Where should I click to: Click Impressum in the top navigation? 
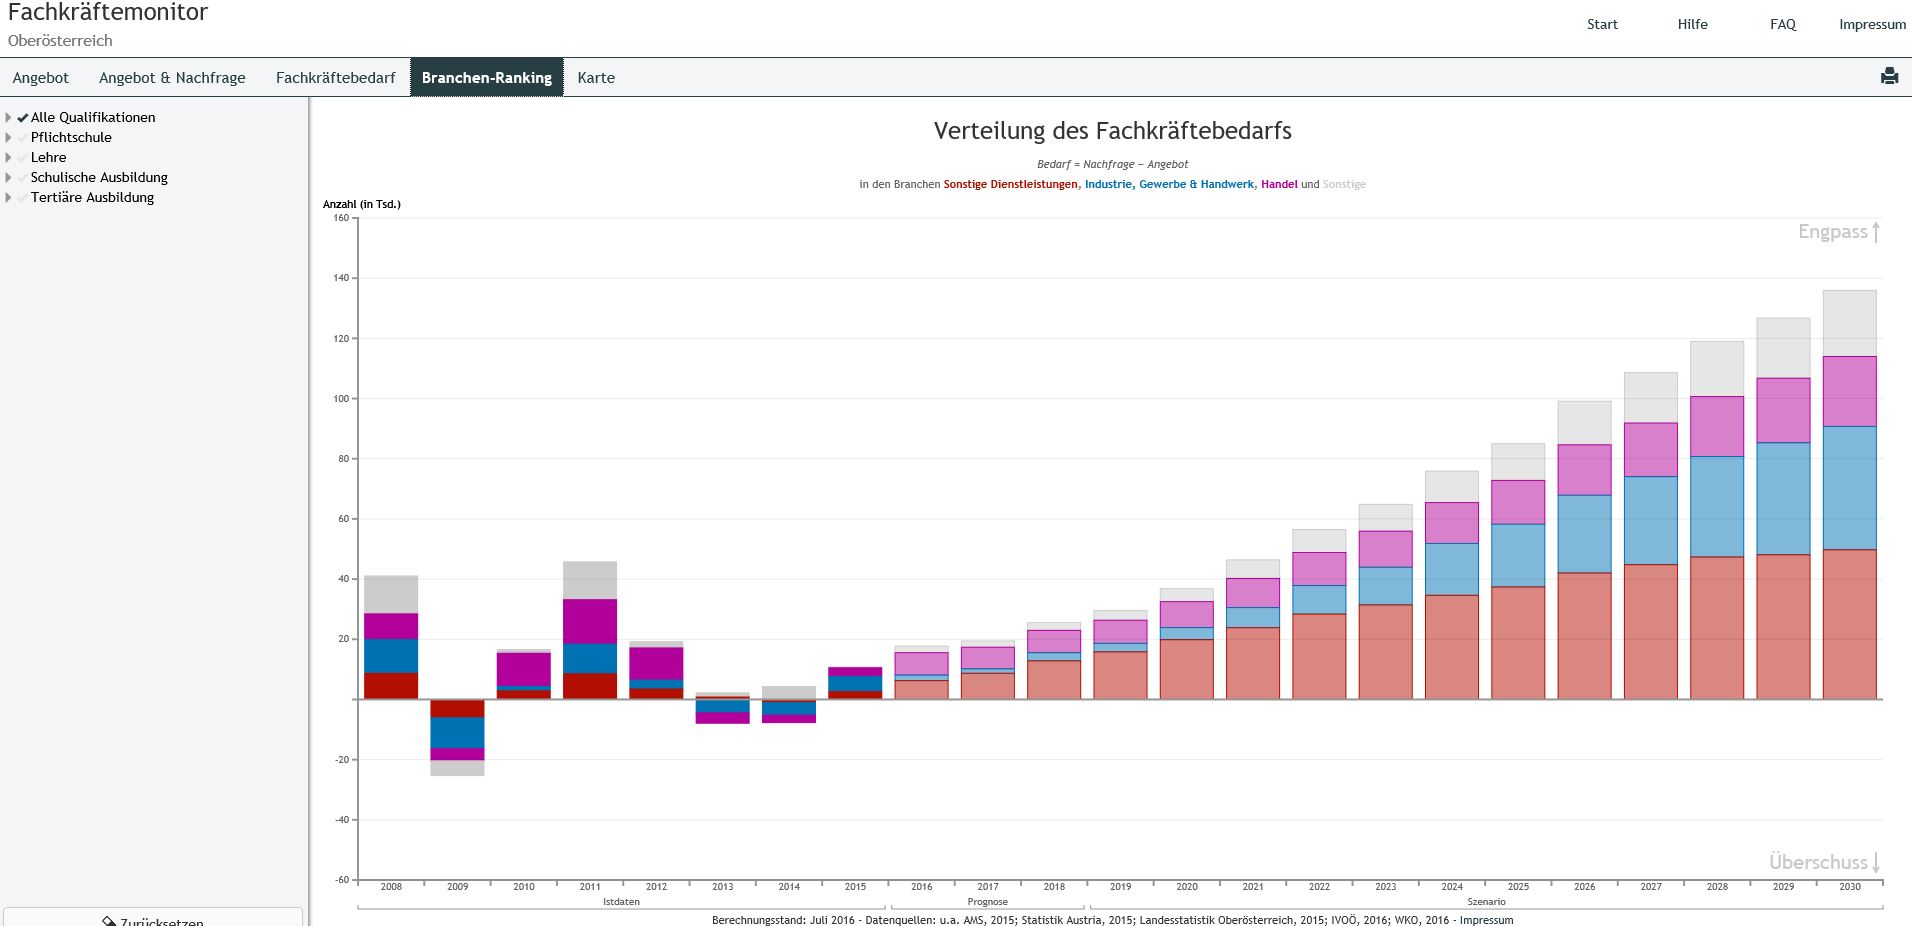point(1872,25)
